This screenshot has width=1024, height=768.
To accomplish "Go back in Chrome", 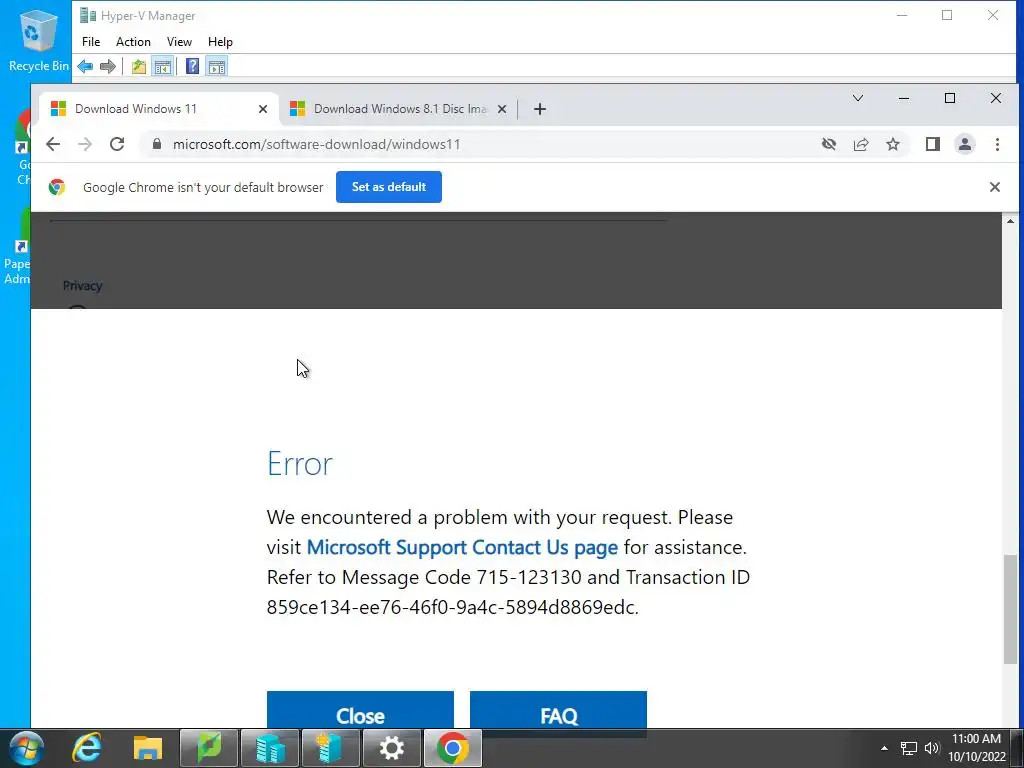I will tap(53, 144).
